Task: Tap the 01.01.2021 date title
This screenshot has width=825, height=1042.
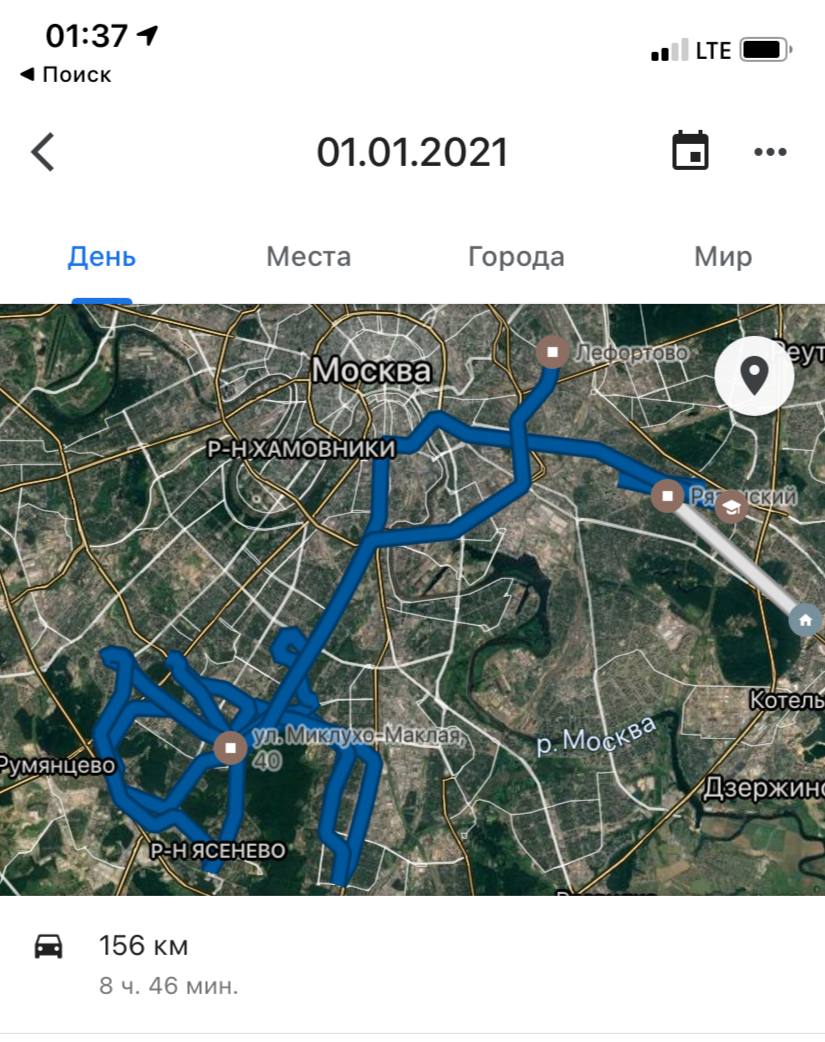Action: click(x=412, y=152)
